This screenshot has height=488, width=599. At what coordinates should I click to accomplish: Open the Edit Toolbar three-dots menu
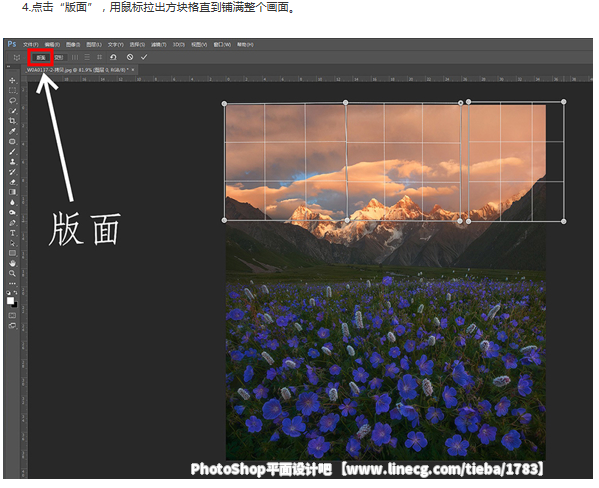12,284
